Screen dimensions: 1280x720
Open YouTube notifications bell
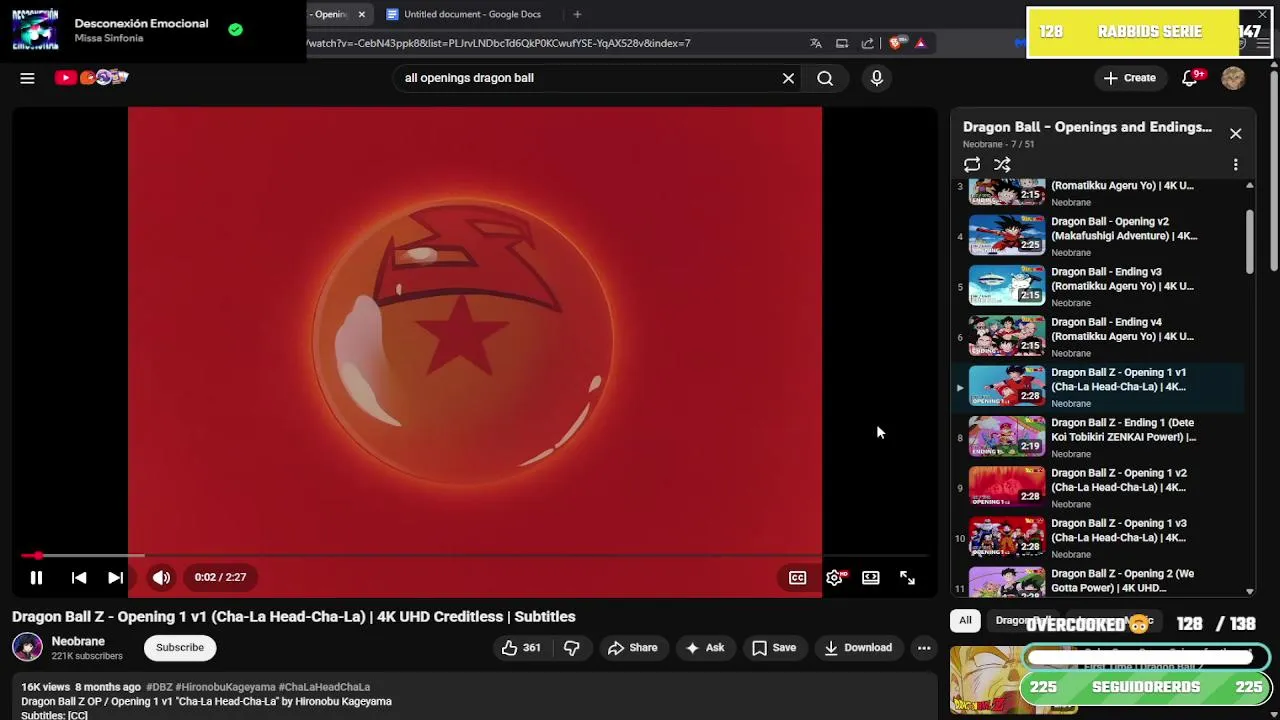[1190, 78]
